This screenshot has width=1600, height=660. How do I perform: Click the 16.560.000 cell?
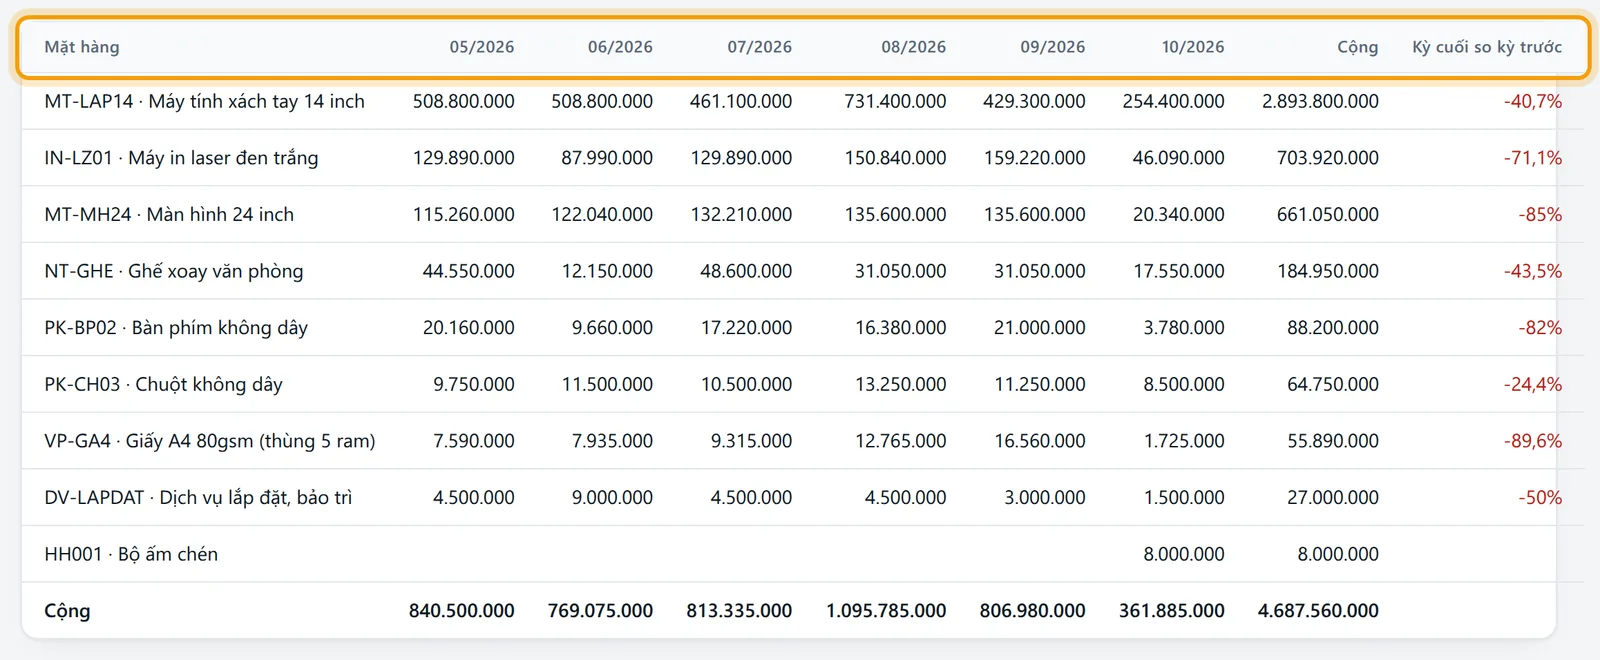1040,441
